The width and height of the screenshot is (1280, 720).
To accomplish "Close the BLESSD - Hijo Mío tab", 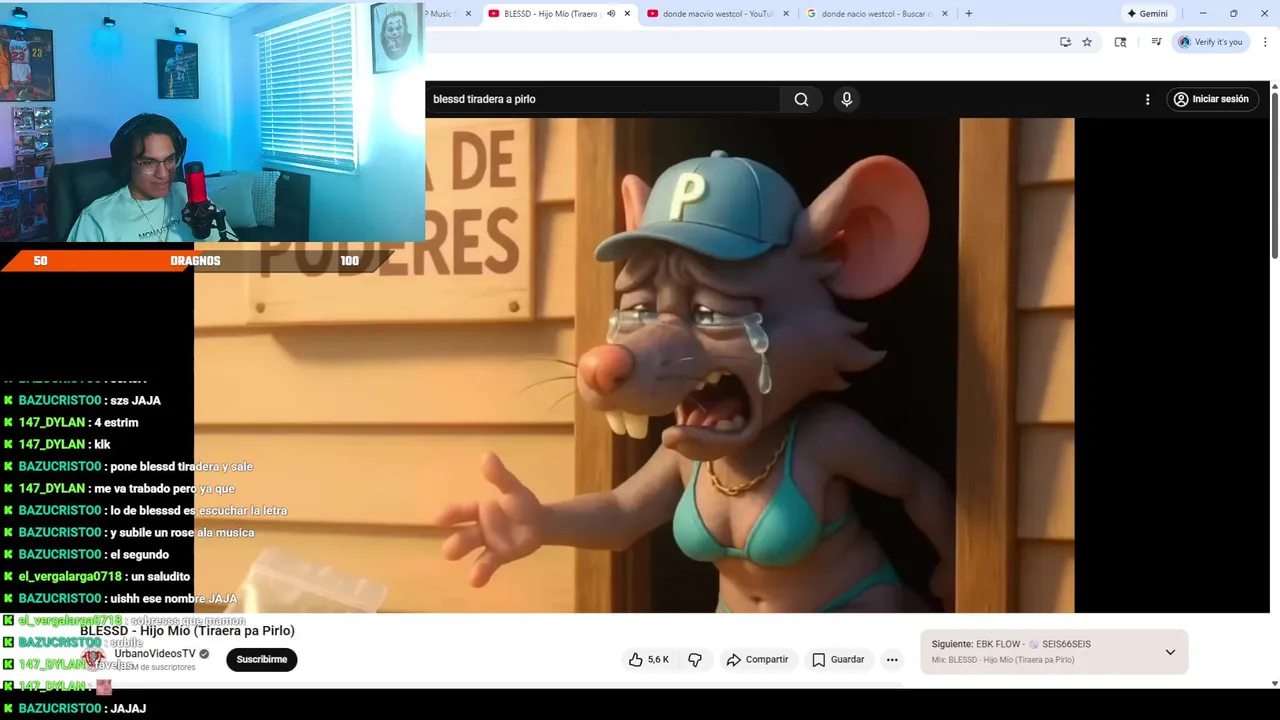I will tap(627, 14).
